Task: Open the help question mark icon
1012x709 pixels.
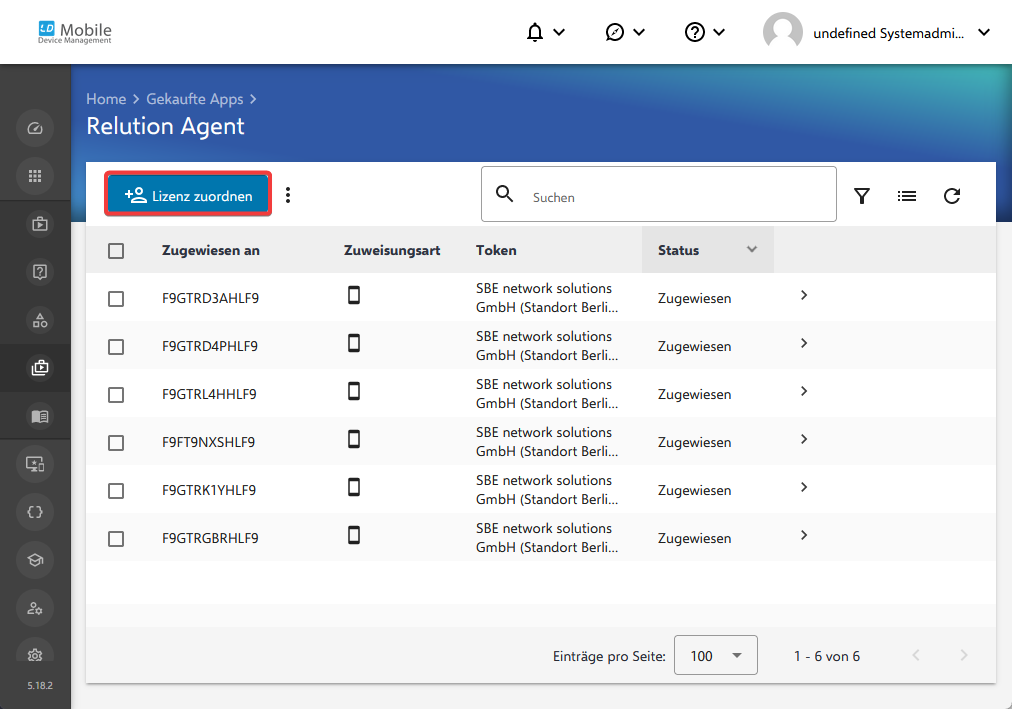Action: point(694,32)
